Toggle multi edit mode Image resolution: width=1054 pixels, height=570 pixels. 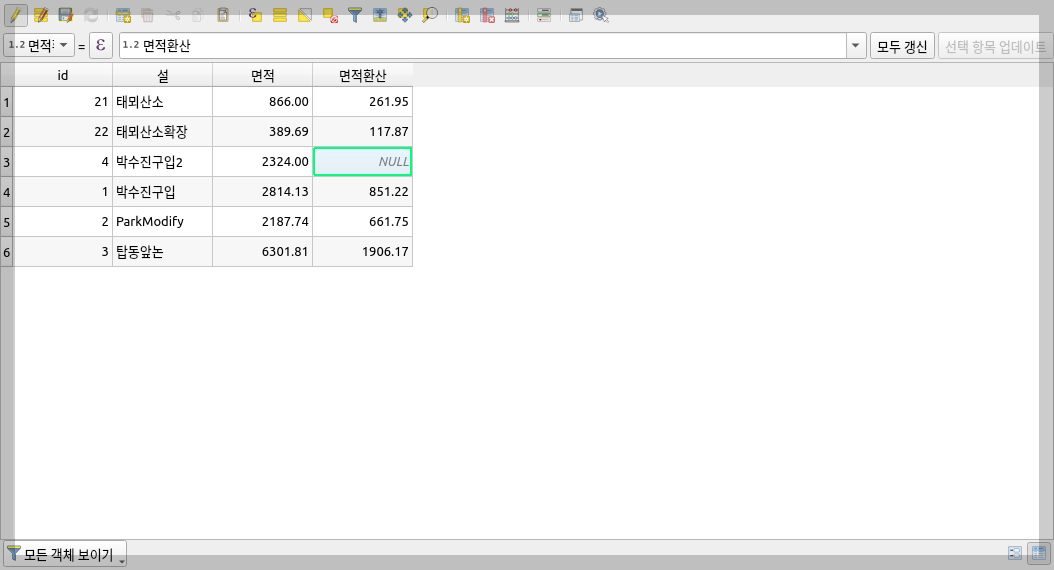click(40, 15)
